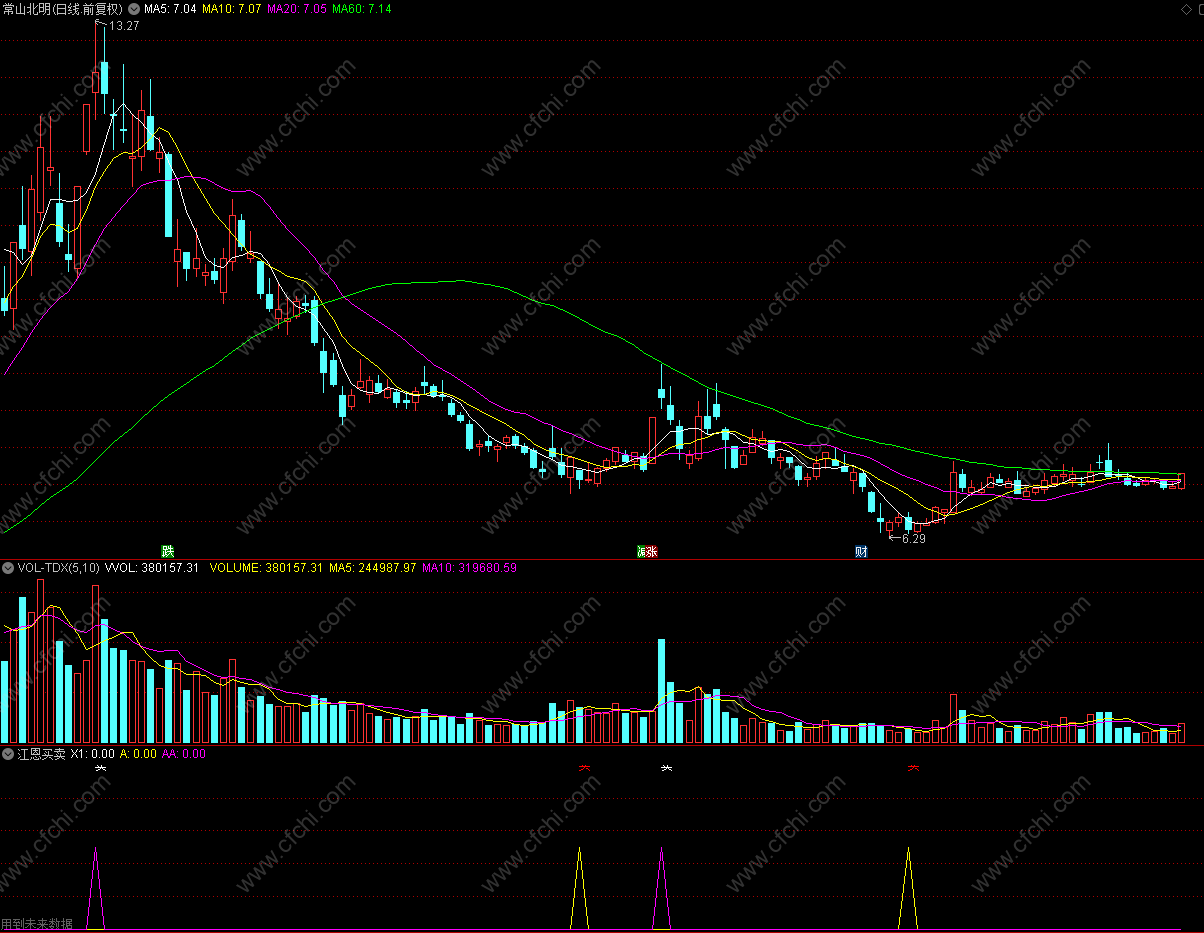Click the volume MA5: 244987.97 value
This screenshot has height=933, width=1204.
click(x=374, y=567)
